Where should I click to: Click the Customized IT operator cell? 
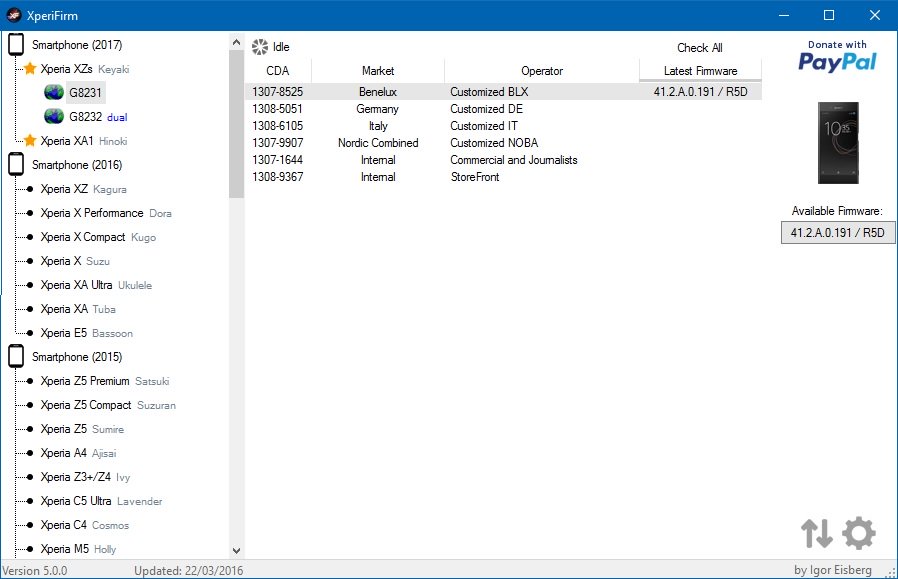click(x=483, y=126)
